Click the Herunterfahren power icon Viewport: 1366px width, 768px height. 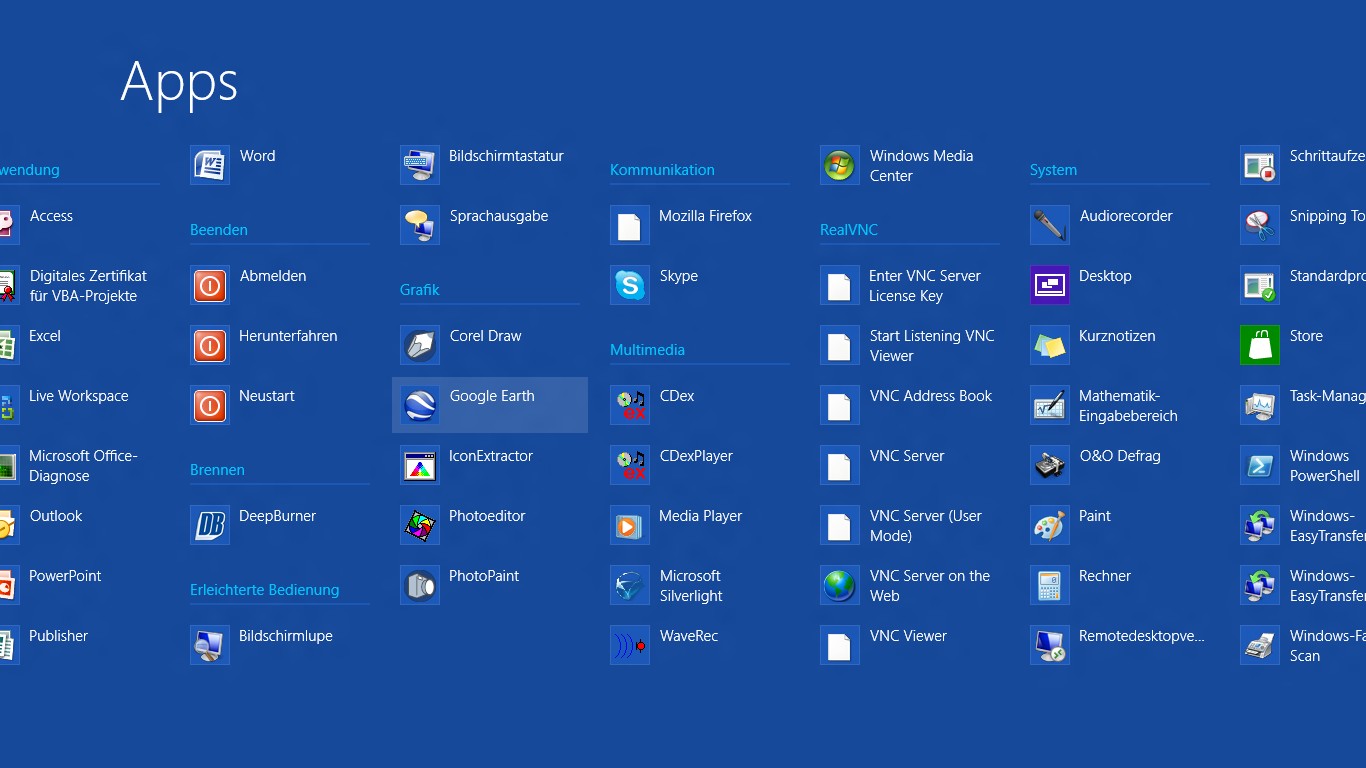coord(210,345)
